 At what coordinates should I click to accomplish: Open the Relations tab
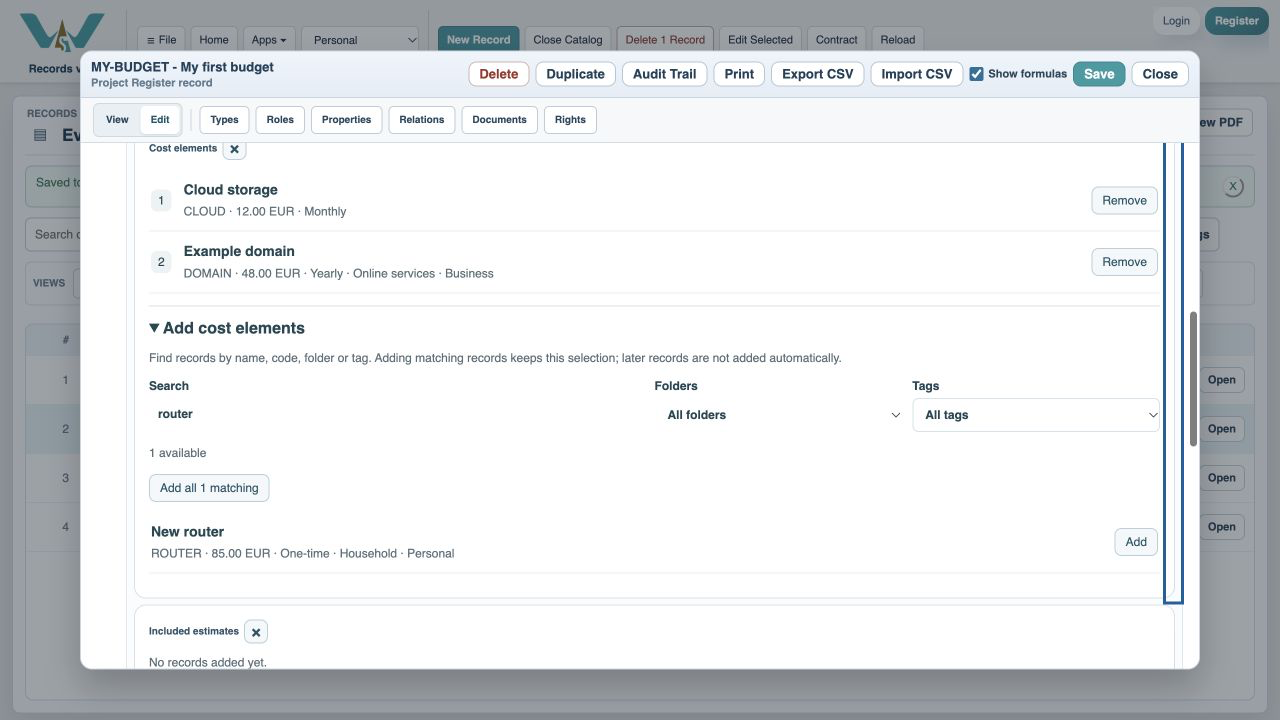pyautogui.click(x=422, y=120)
